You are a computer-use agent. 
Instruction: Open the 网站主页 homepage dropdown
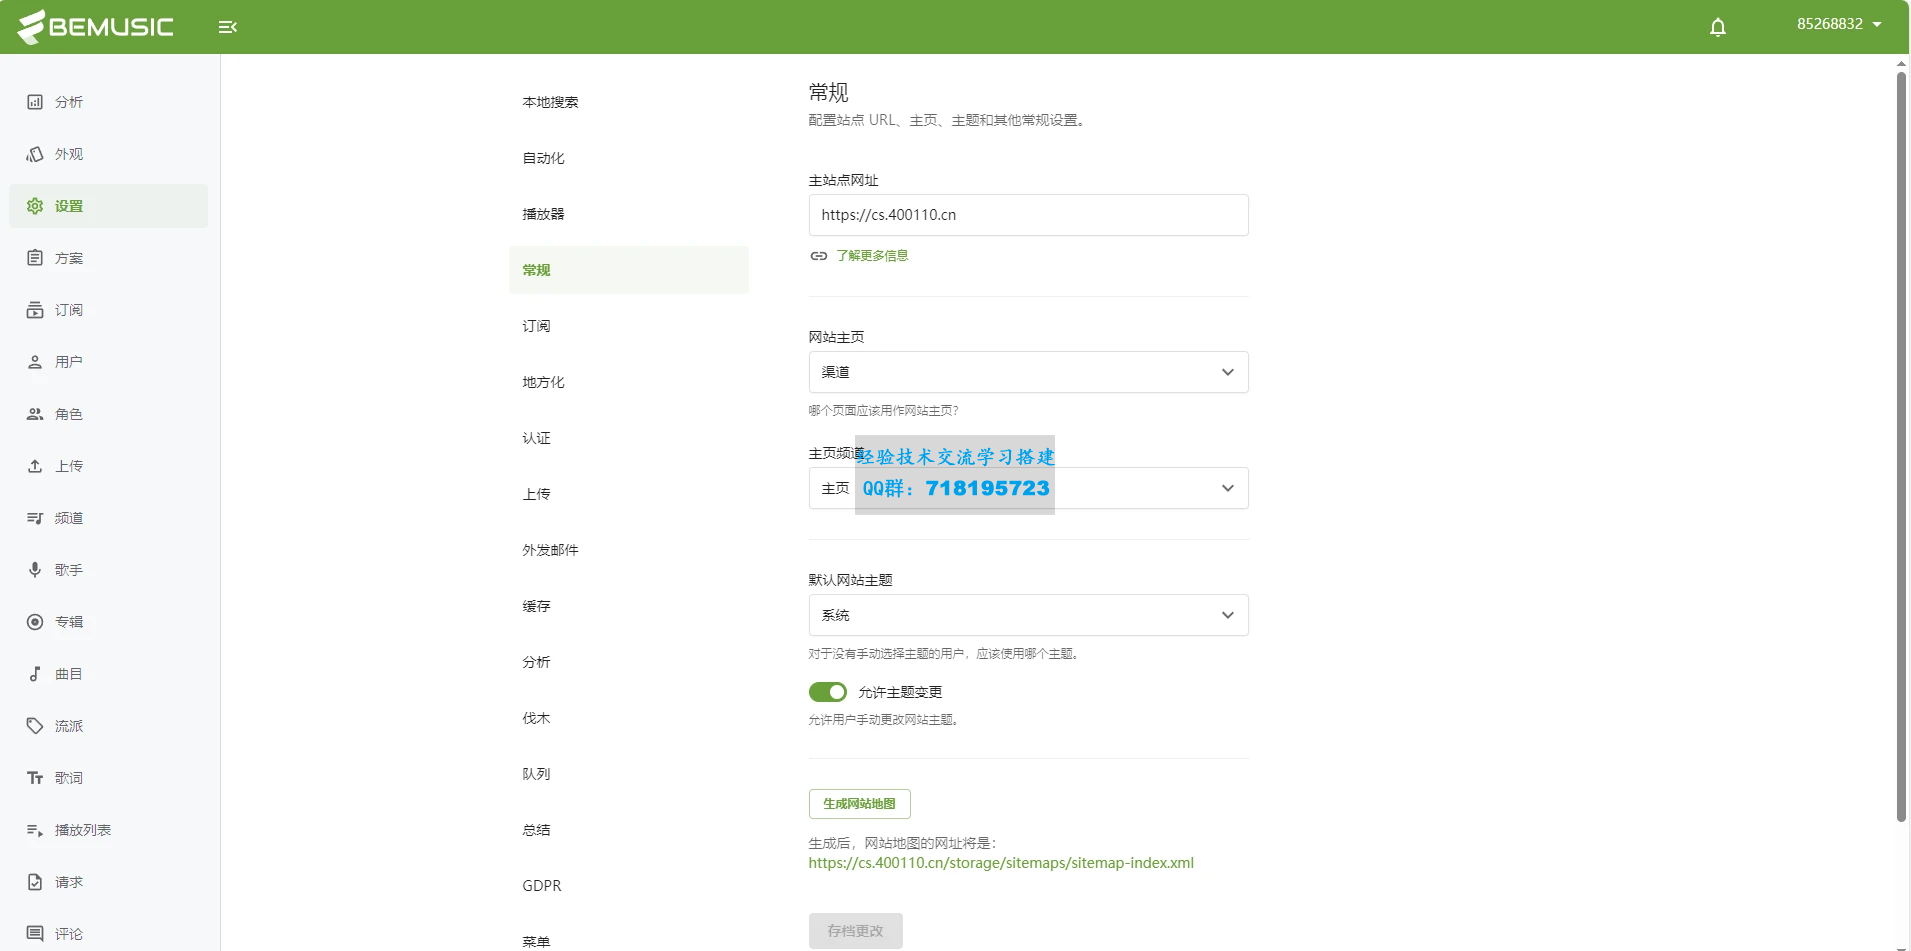(1028, 371)
